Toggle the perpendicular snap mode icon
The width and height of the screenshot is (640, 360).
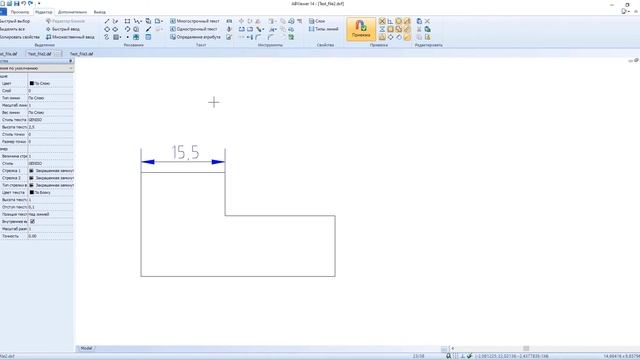click(390, 21)
